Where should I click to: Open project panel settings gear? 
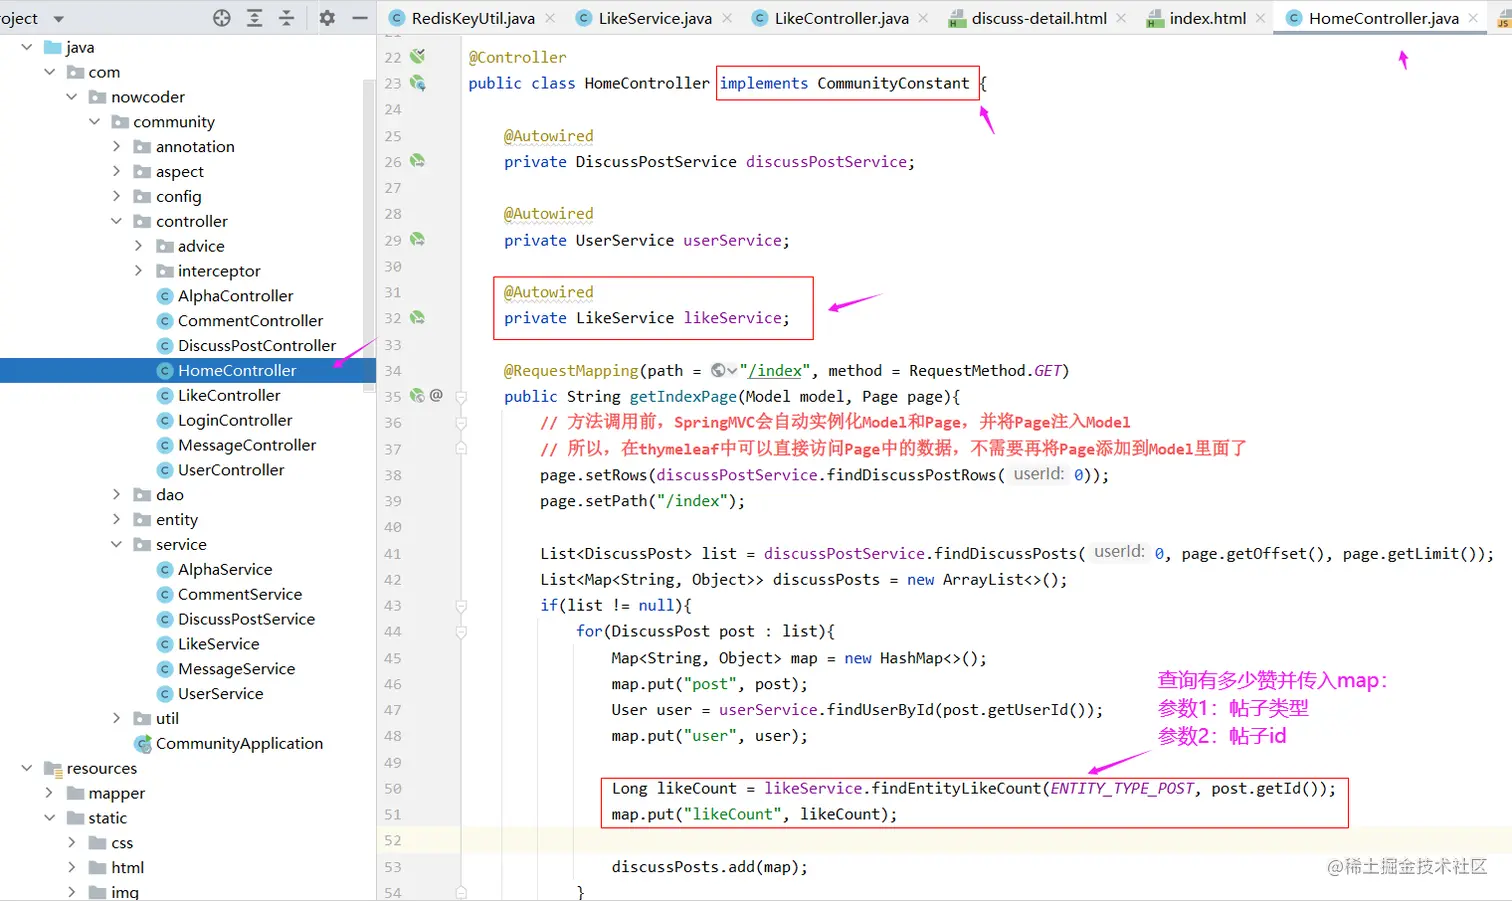coord(327,18)
